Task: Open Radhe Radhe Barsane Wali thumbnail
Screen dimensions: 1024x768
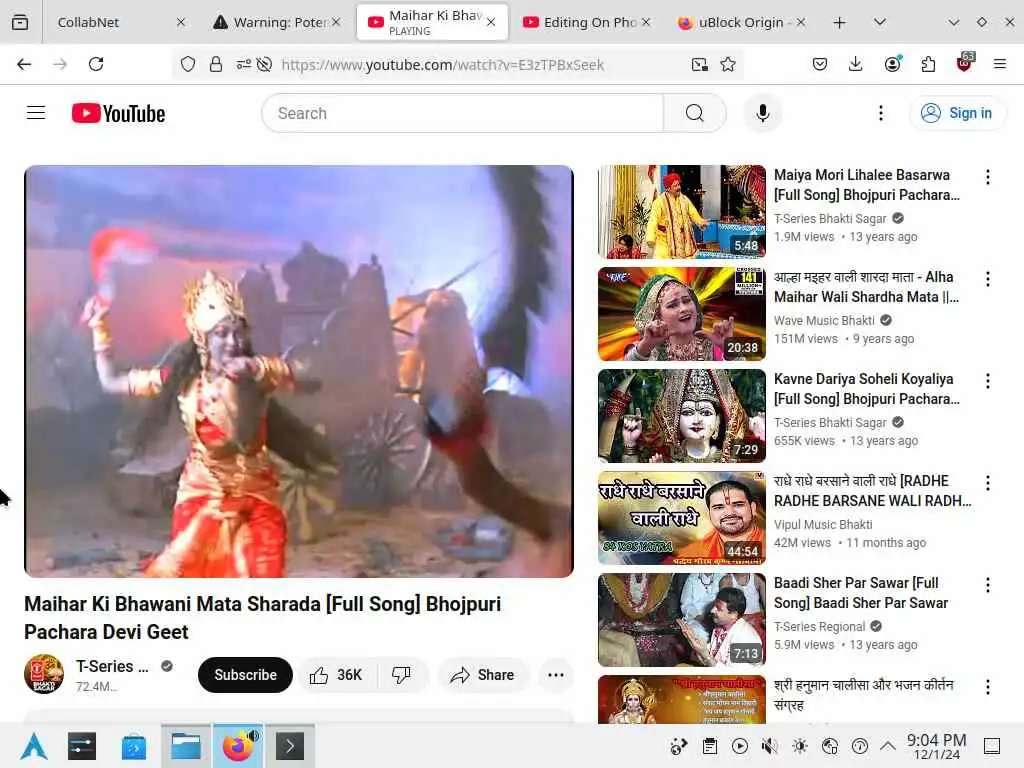Action: (682, 517)
